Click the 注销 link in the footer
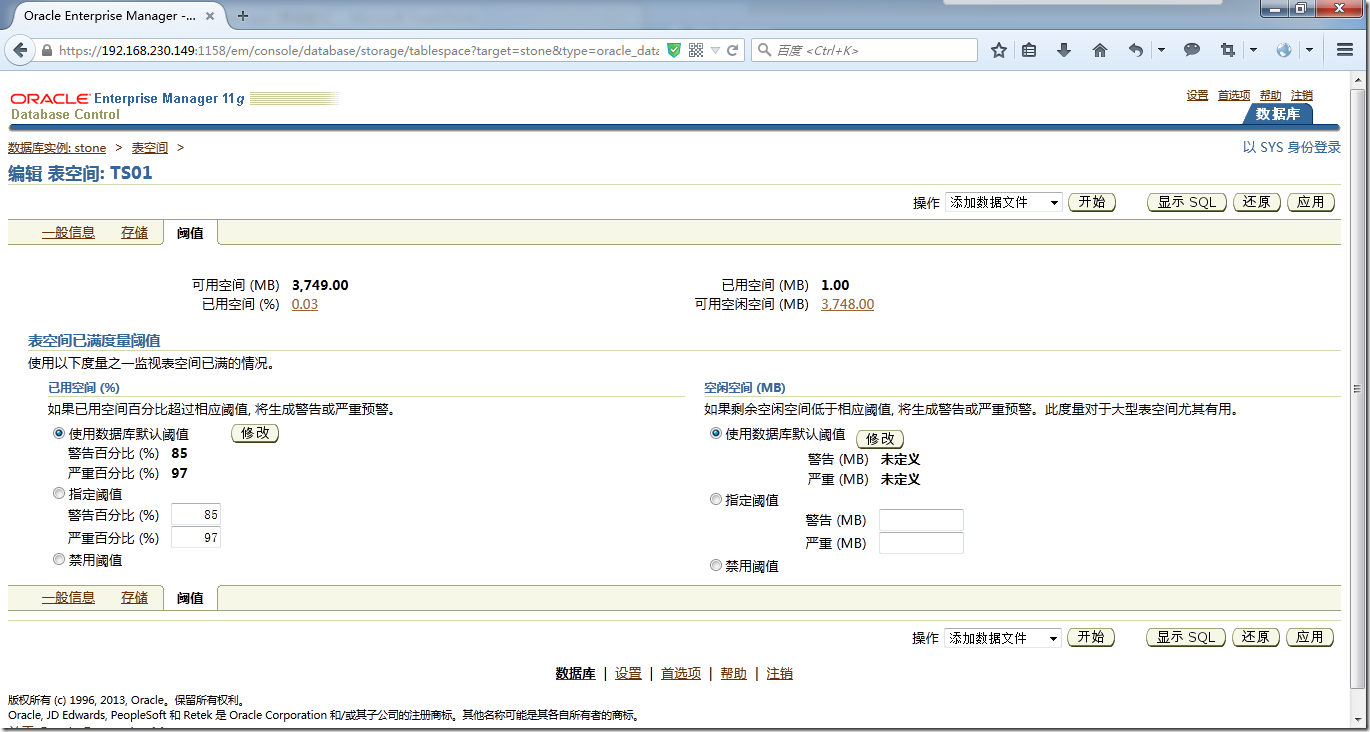Viewport: 1370px width, 732px height. [779, 674]
